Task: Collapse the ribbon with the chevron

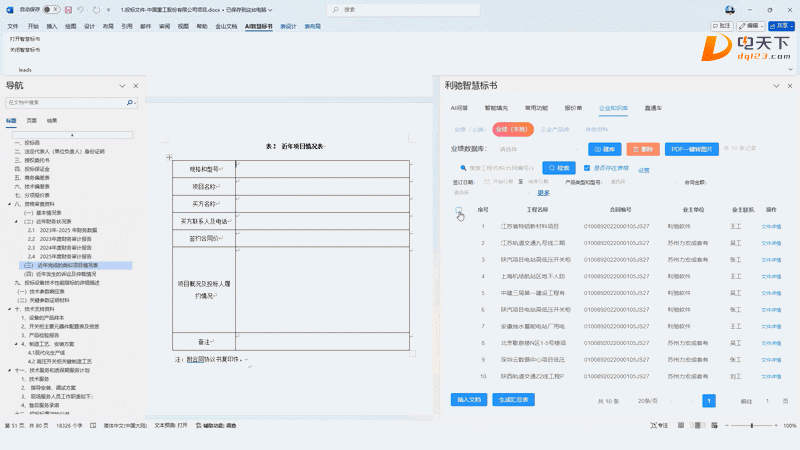Action: (x=790, y=69)
